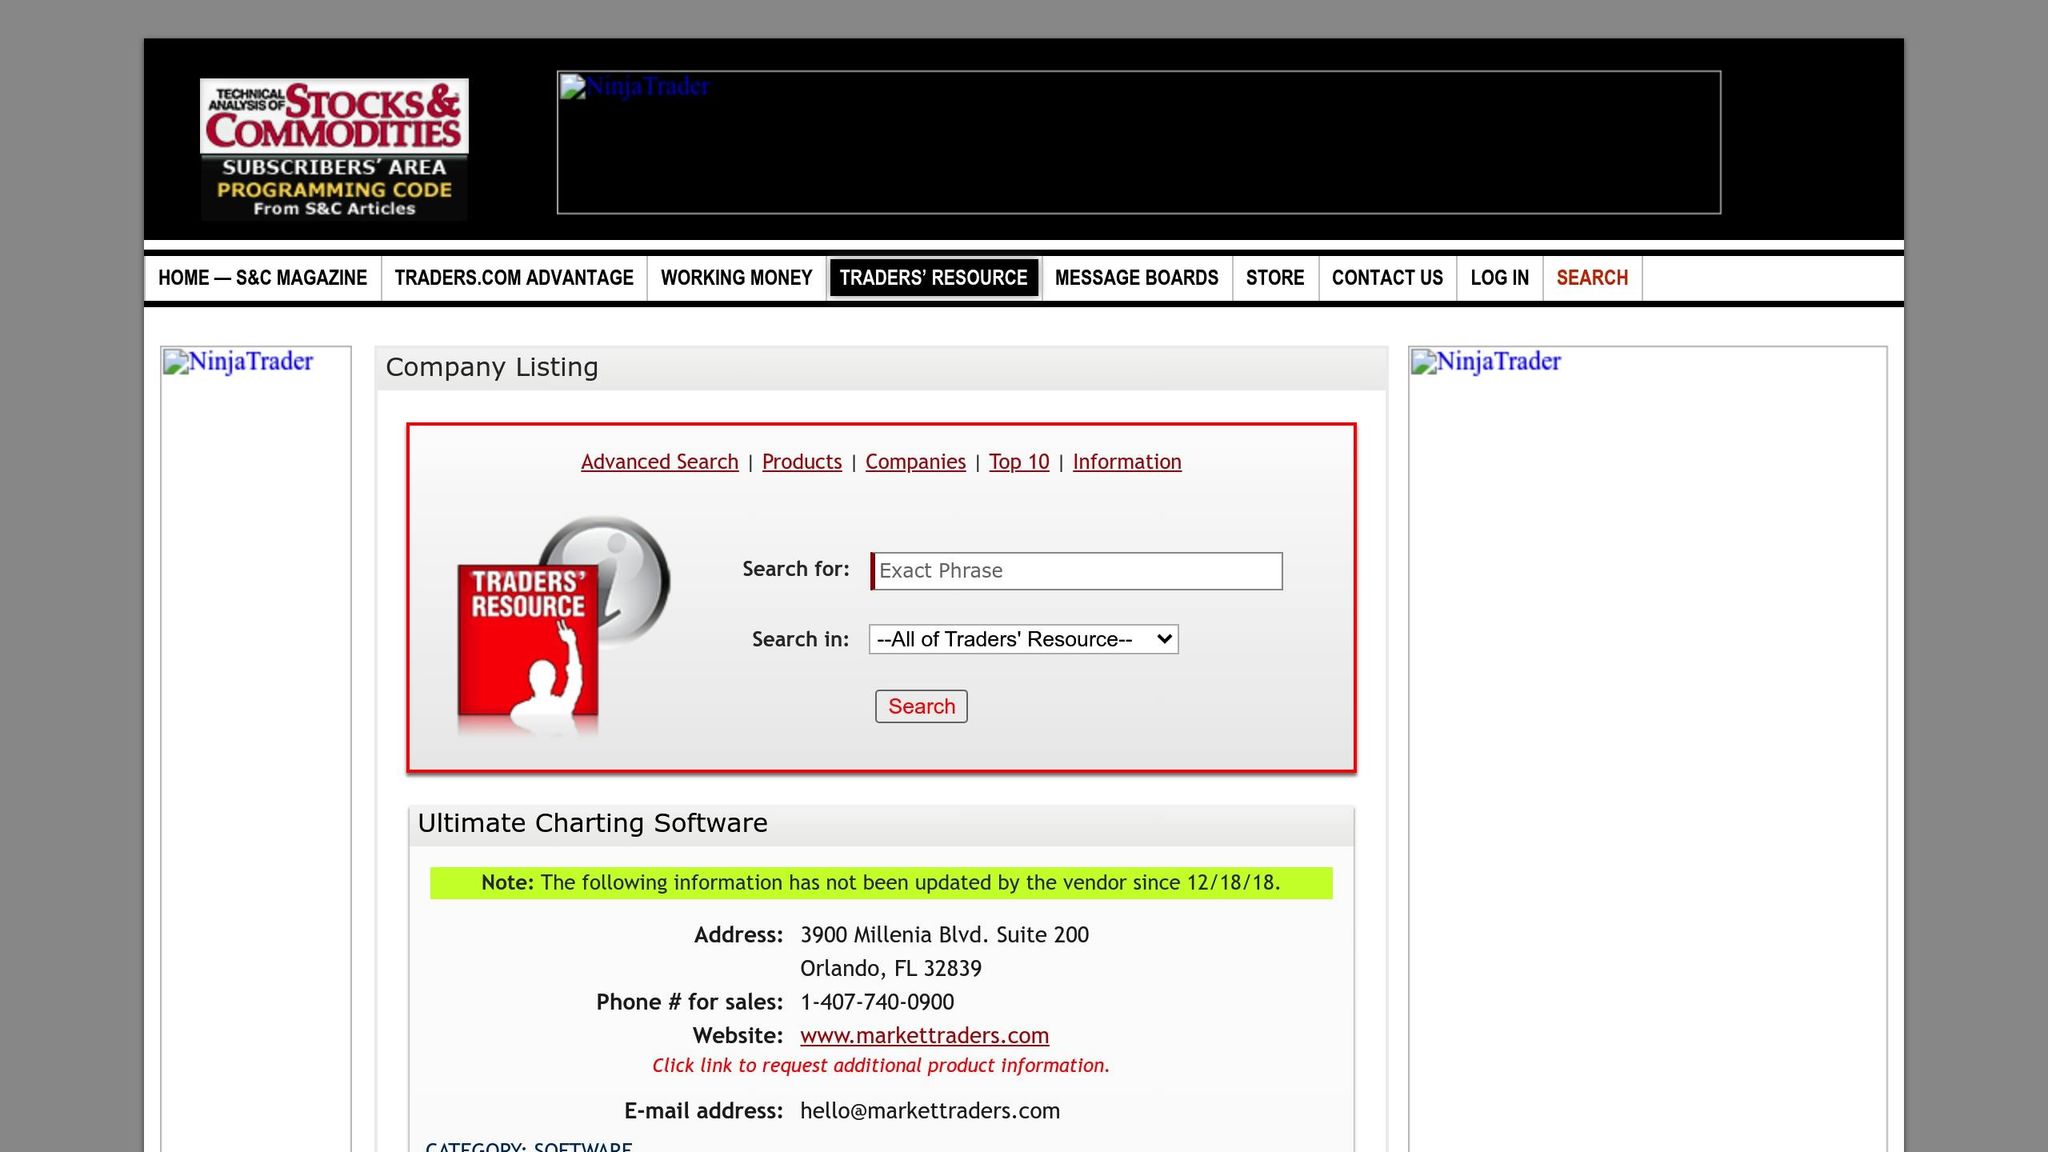Focus the Exact Phrase search field
Screen dimensions: 2048x1152
(x=1077, y=571)
